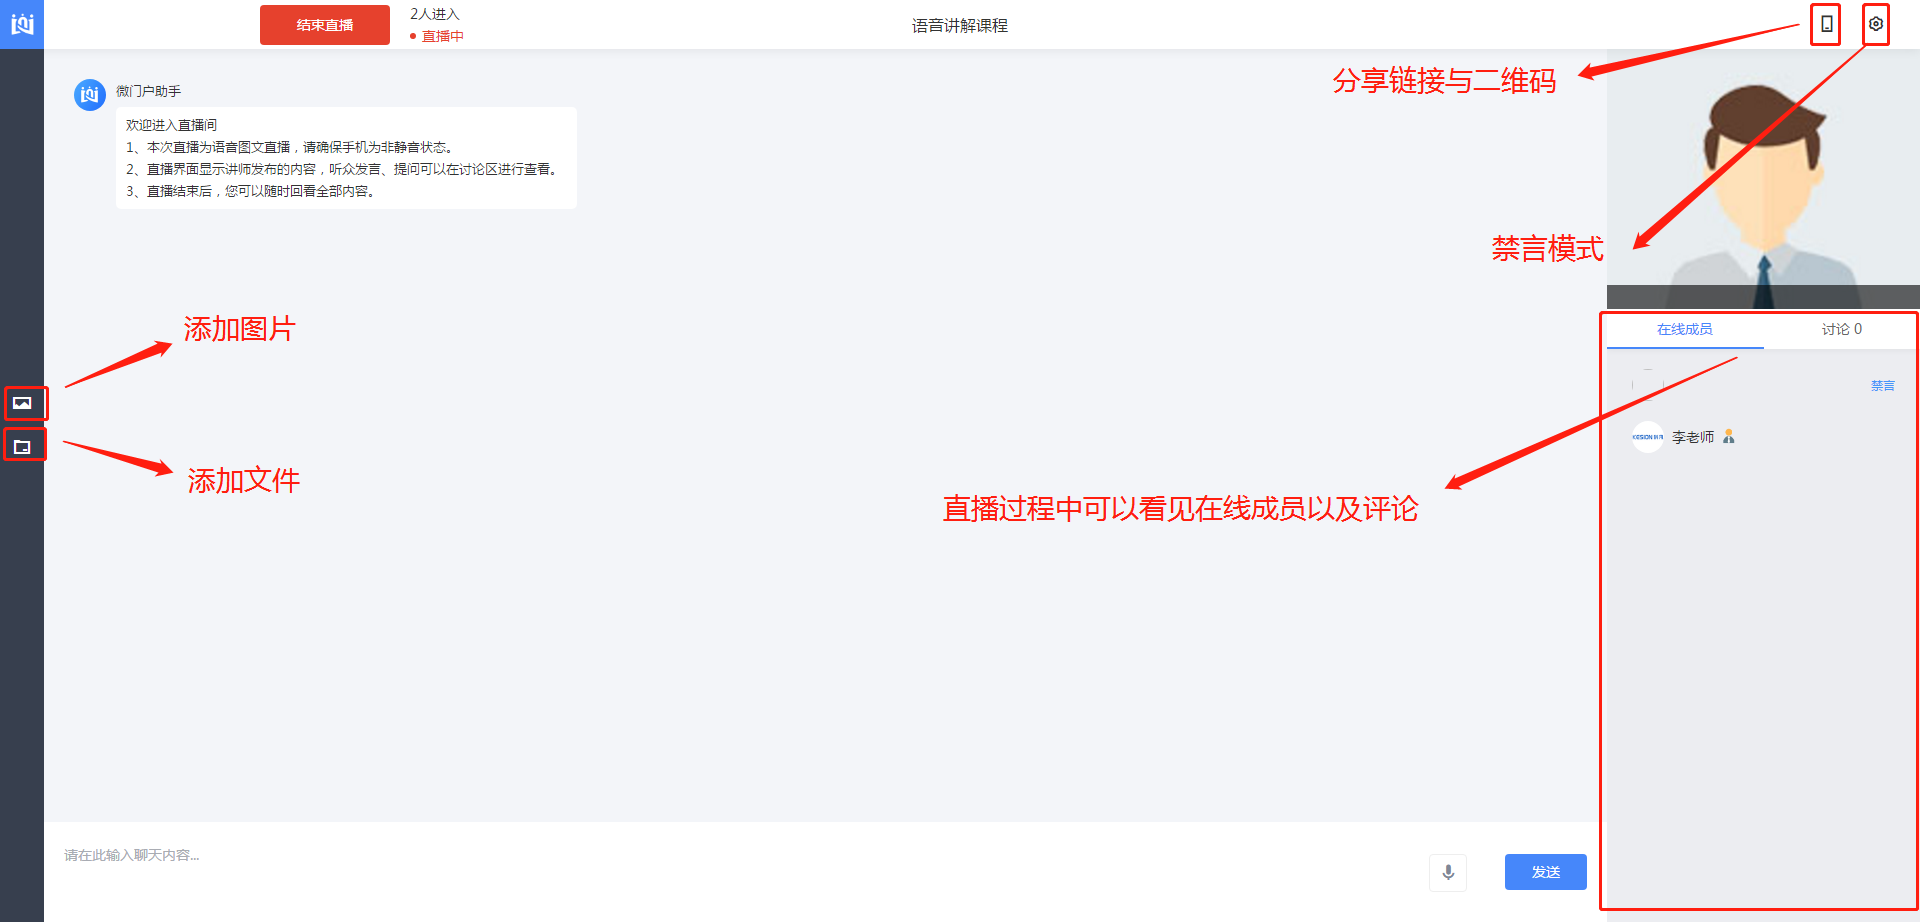Click the 欢迎进入直播间 welcome message text
The height and width of the screenshot is (922, 1920).
point(171,125)
